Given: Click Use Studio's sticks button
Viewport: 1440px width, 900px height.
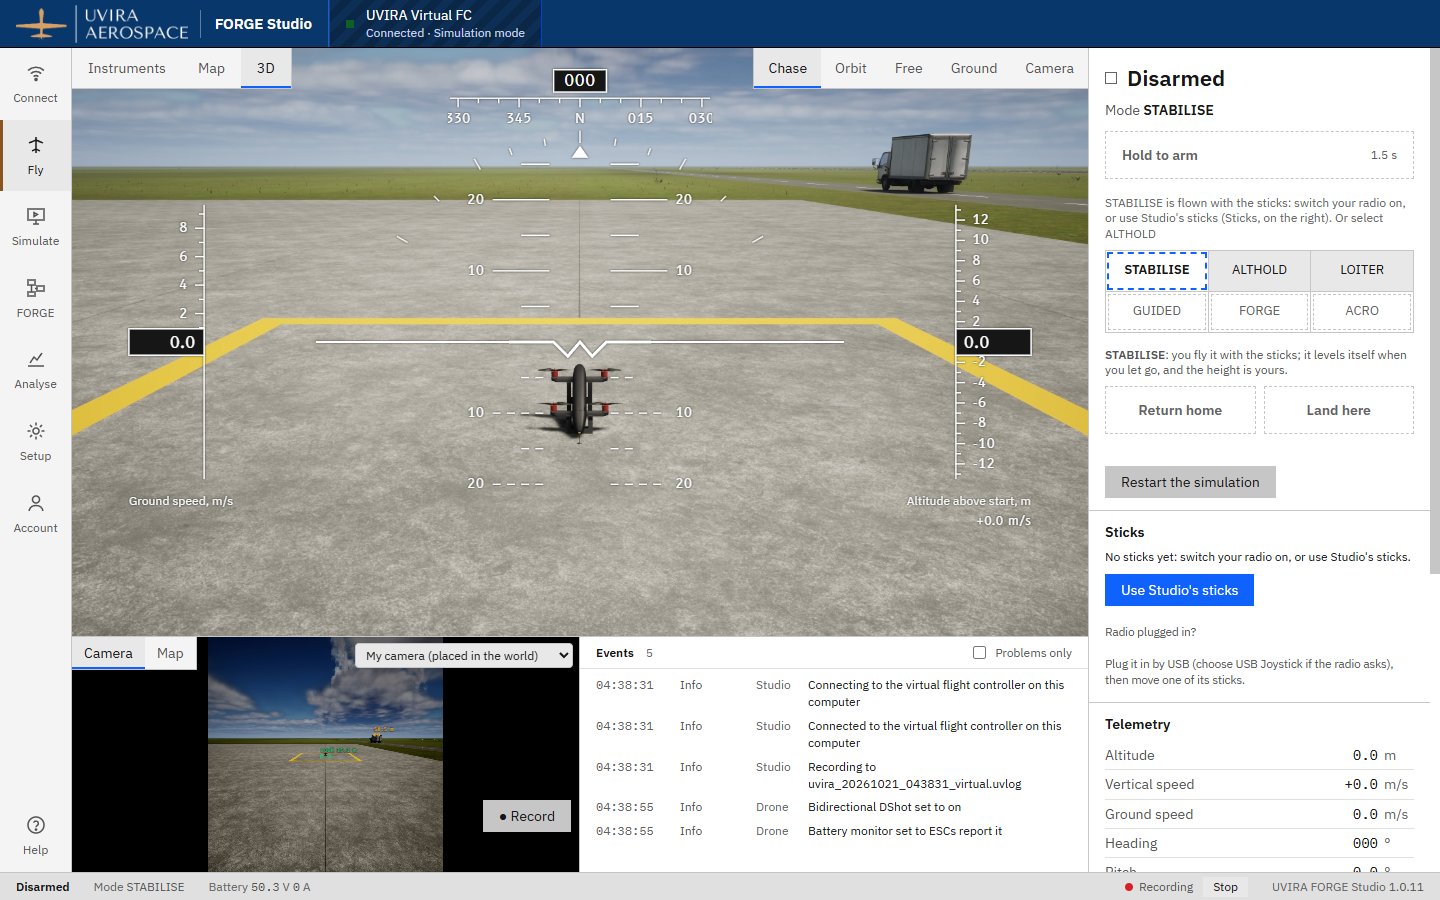Looking at the screenshot, I should (1179, 590).
